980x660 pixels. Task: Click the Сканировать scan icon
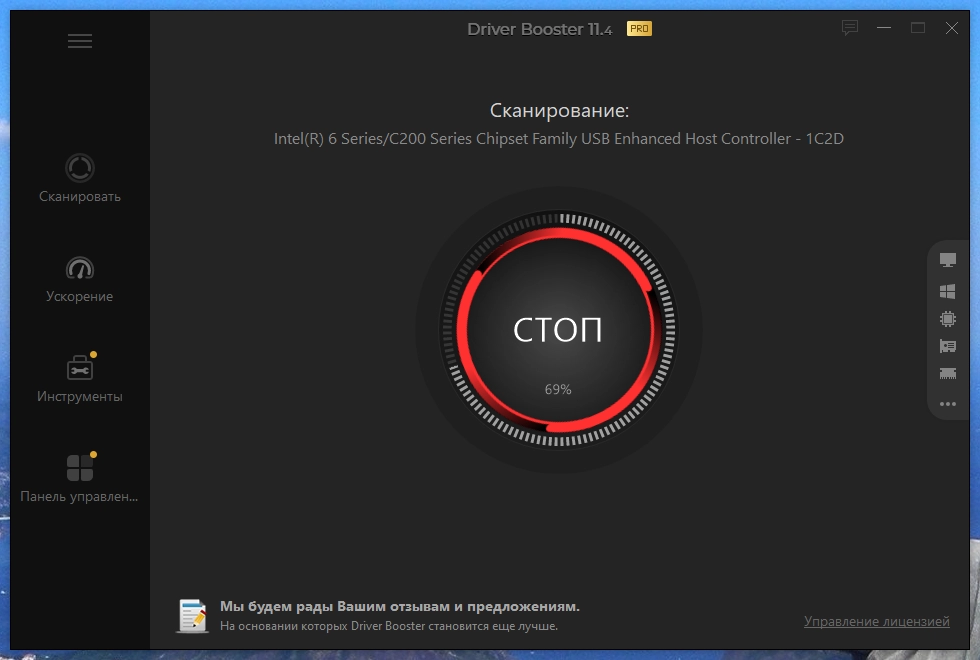[80, 168]
